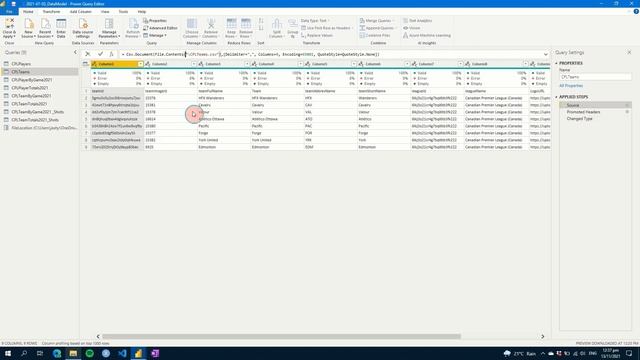
Task: Open Data source settings
Action: pos(83,29)
